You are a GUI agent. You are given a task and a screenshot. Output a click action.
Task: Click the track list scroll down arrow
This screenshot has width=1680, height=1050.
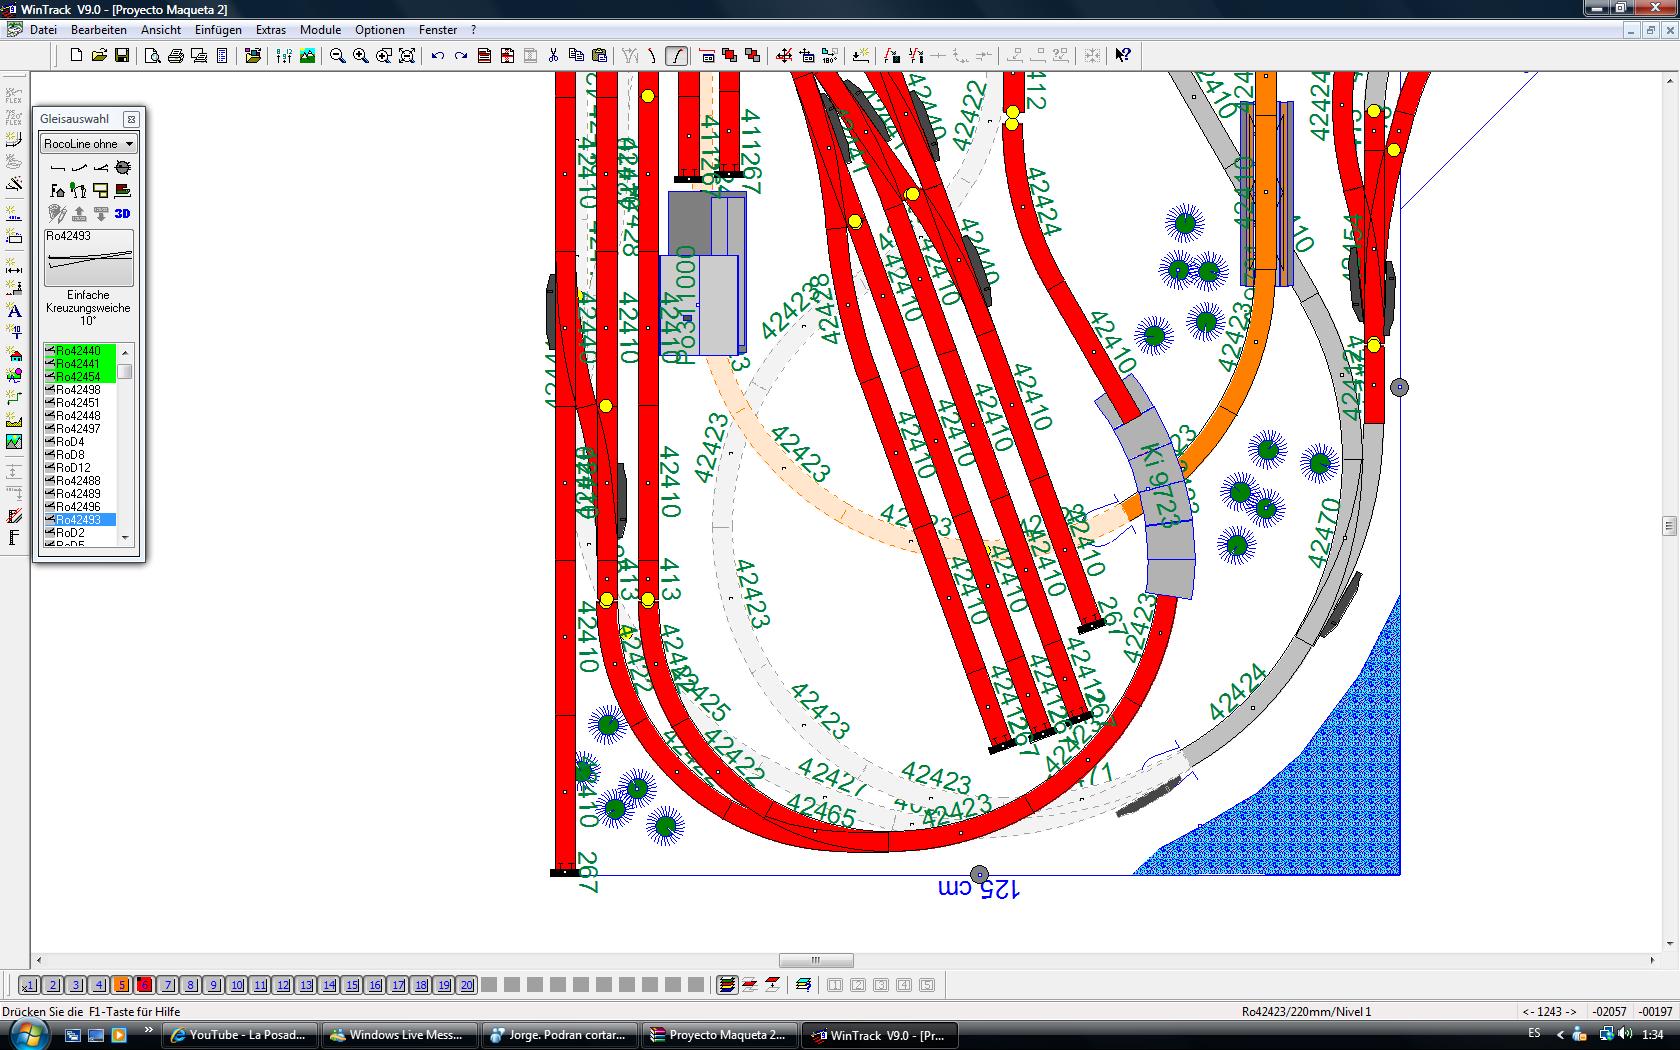pos(125,537)
